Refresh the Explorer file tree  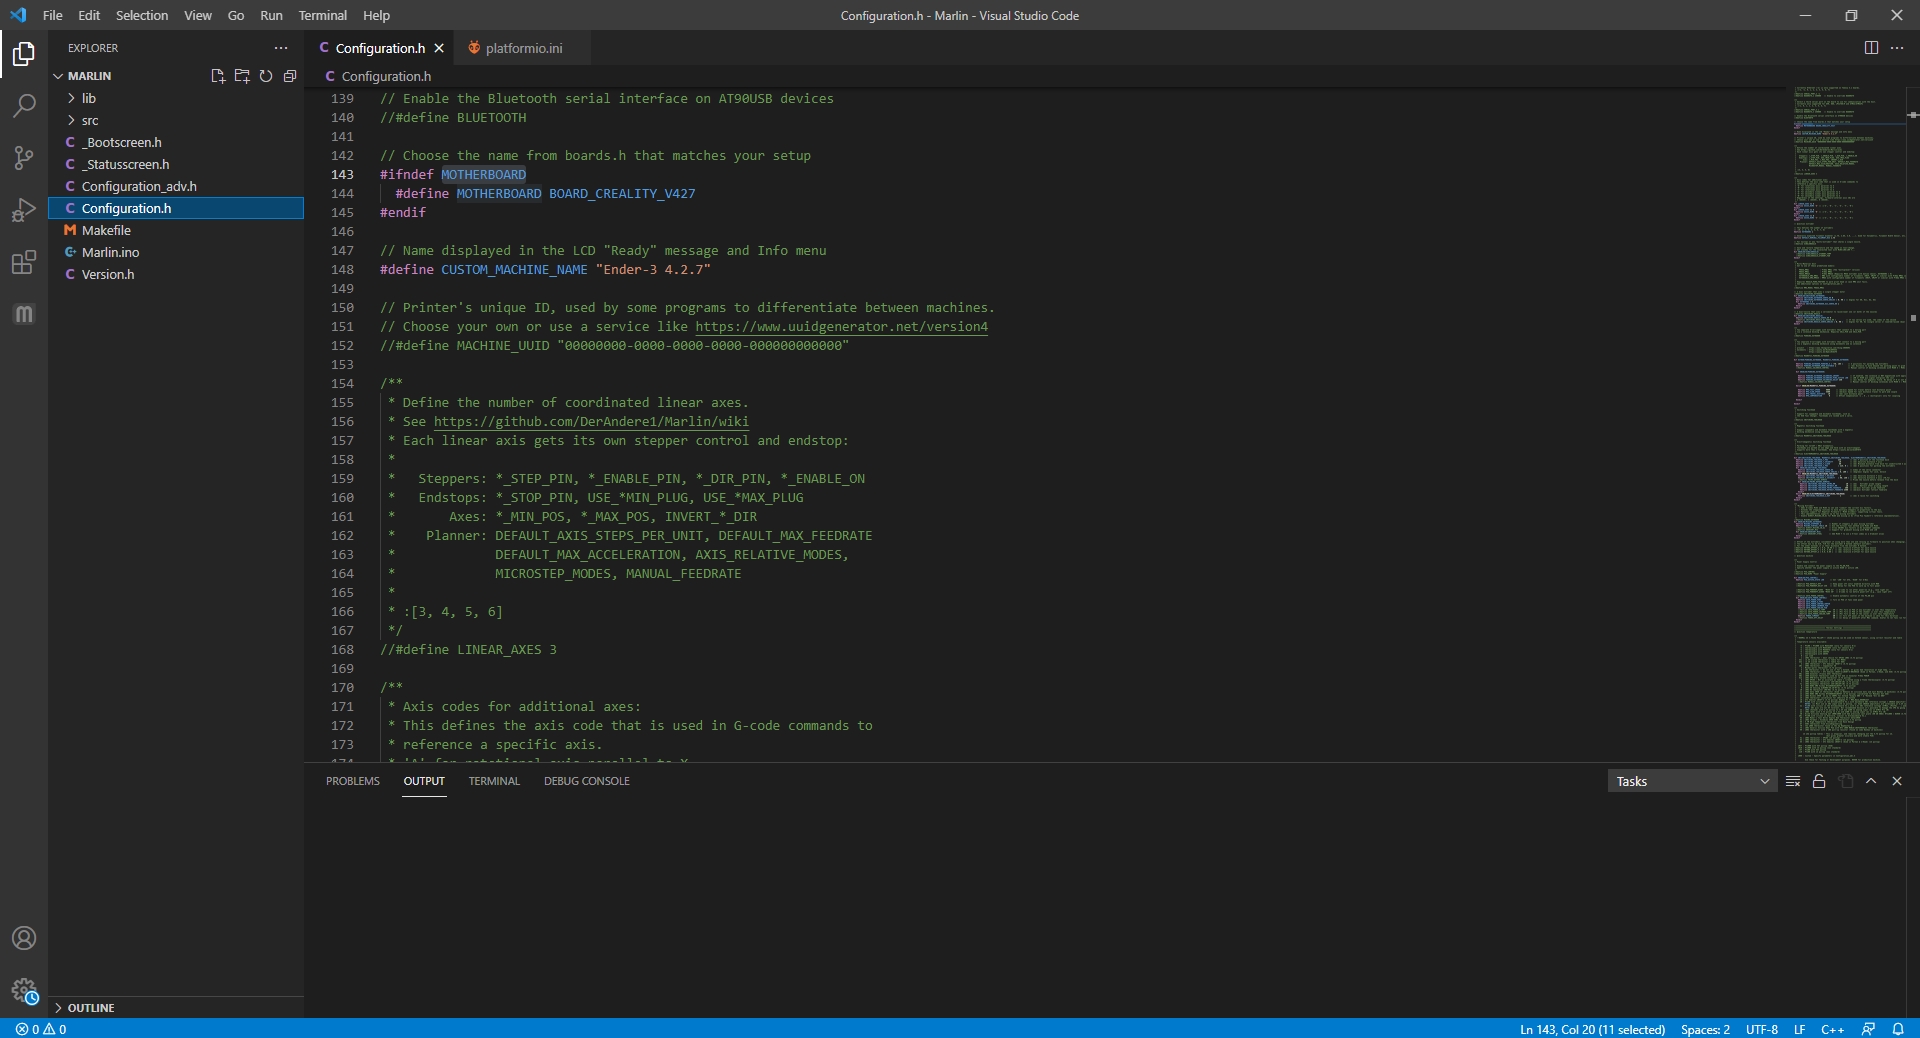[266, 76]
